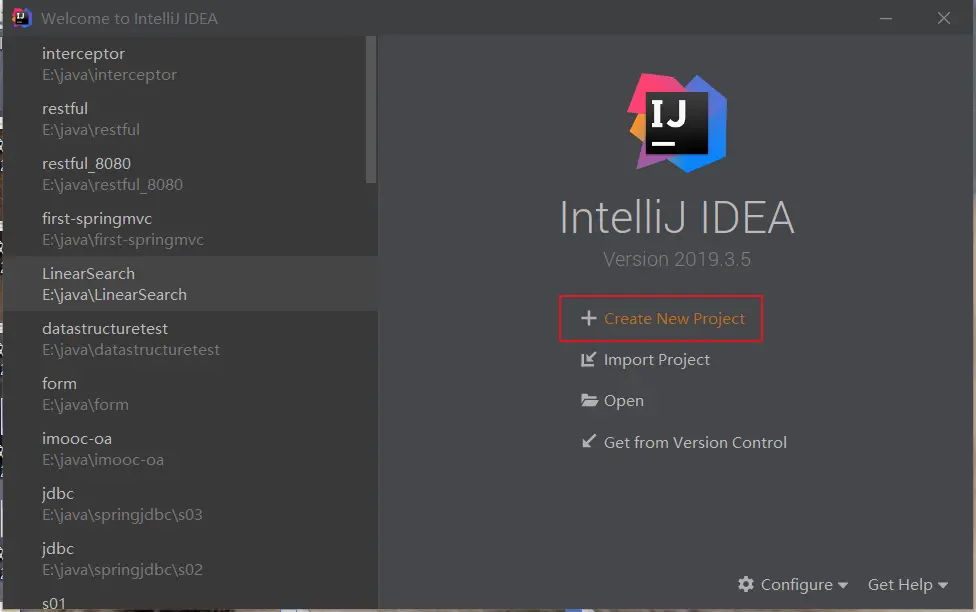Click the Import Project arrow icon
Image resolution: width=976 pixels, height=612 pixels.
coord(589,360)
